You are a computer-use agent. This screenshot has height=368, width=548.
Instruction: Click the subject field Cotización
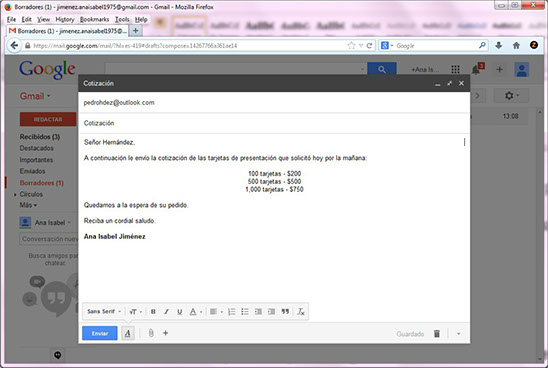tap(274, 123)
